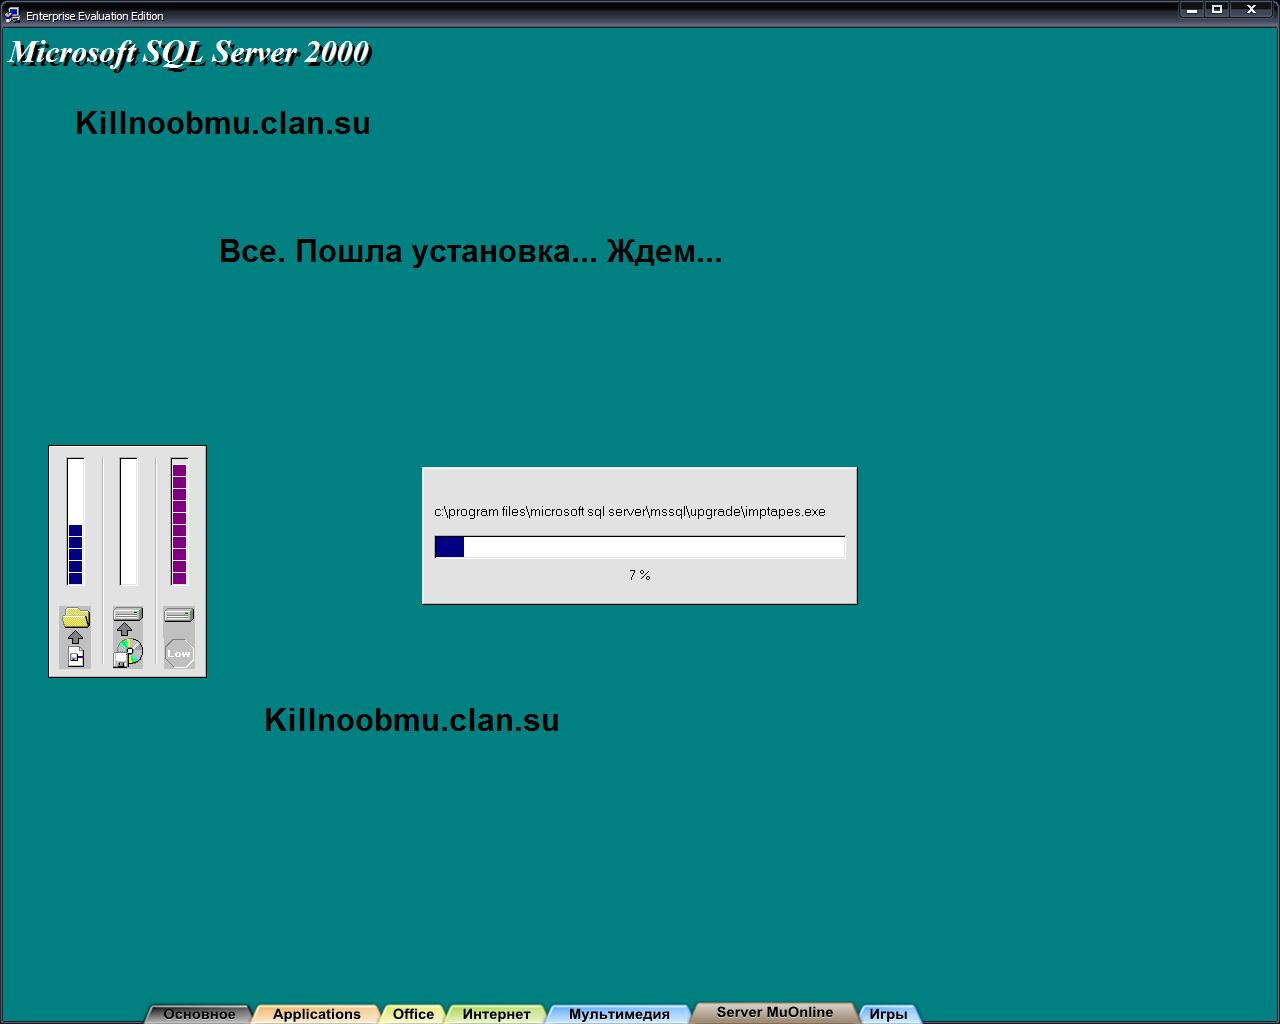Click the blue file copy progress meter
Image resolution: width=1280 pixels, height=1024 pixels.
coord(75,521)
